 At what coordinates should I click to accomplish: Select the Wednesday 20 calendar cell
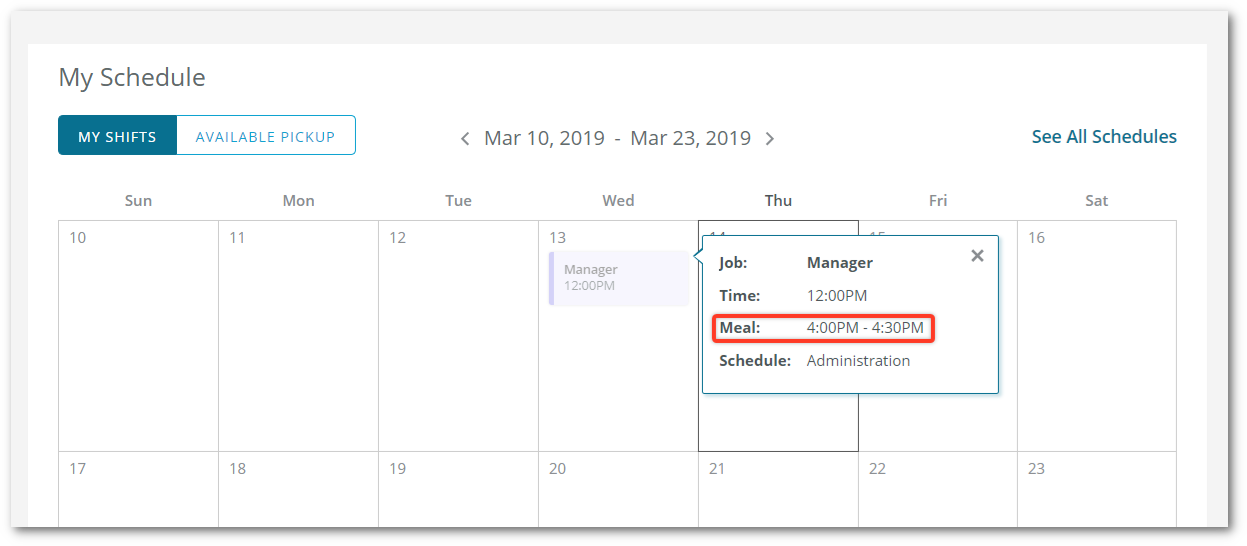pyautogui.click(x=618, y=489)
